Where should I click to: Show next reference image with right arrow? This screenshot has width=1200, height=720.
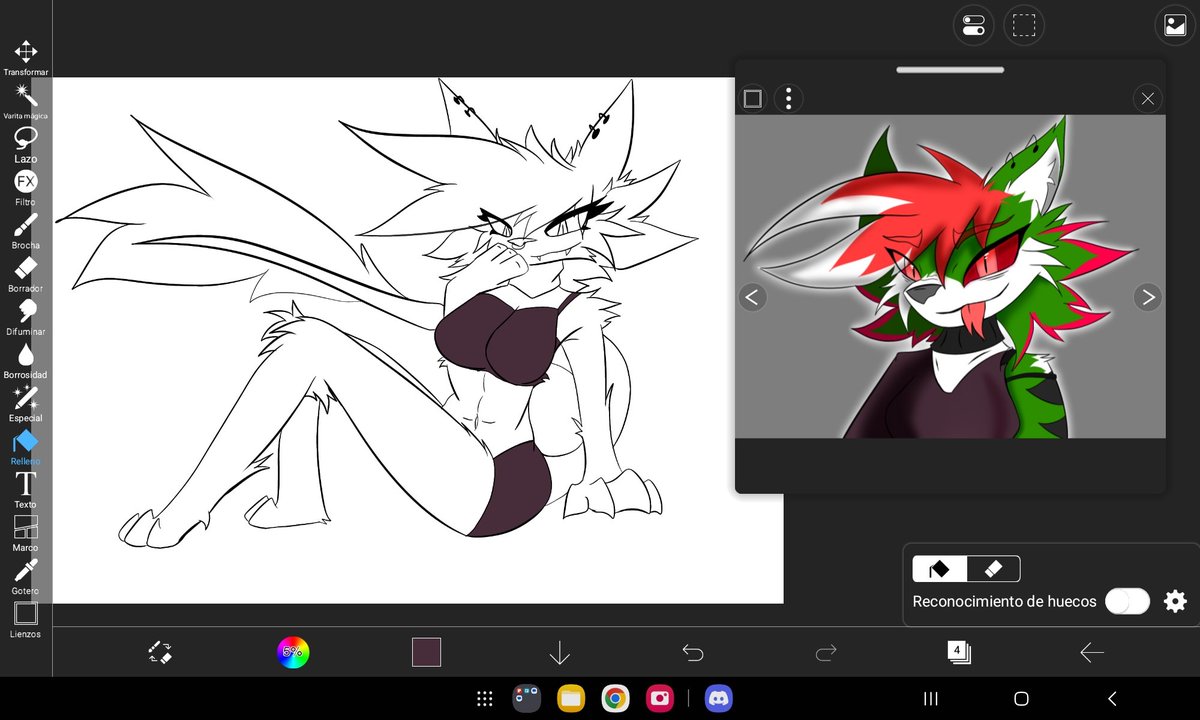tap(1148, 297)
